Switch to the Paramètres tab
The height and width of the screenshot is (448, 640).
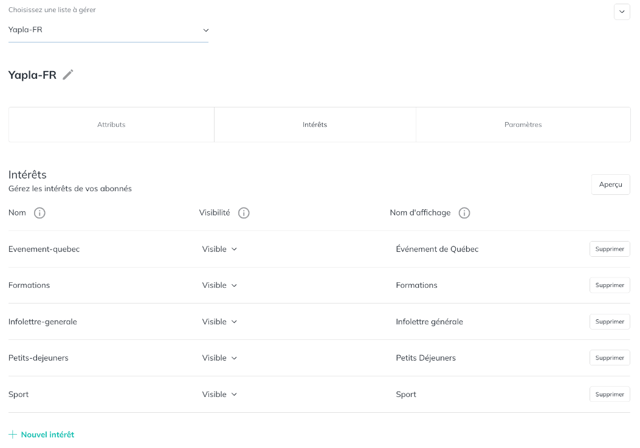(x=523, y=125)
